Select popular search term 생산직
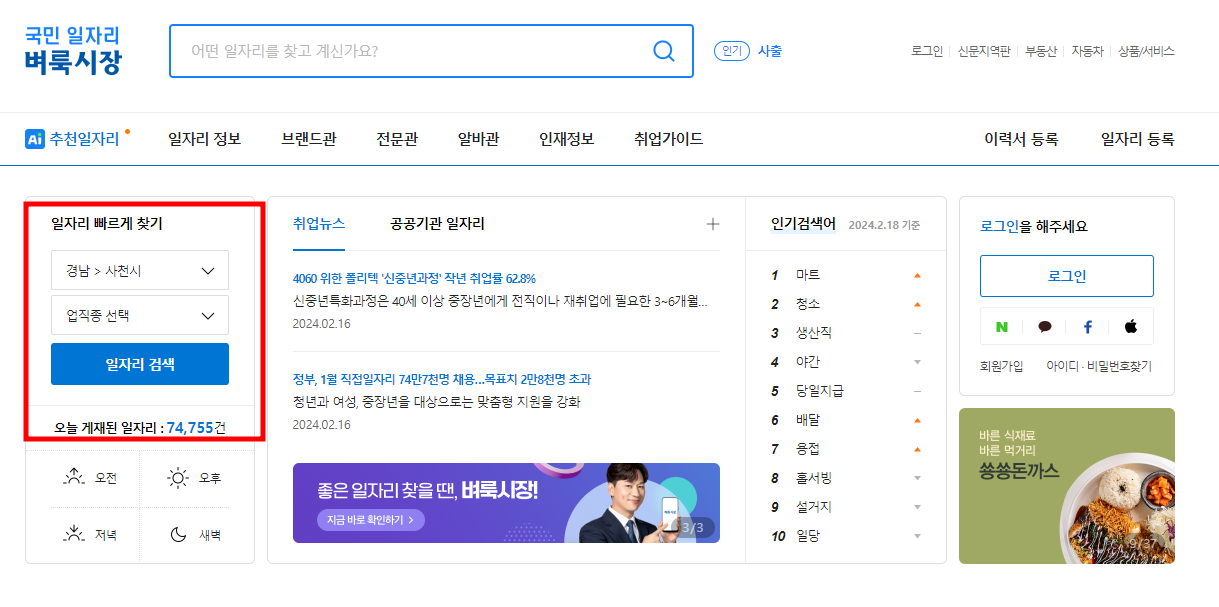Screen dimensions: 1219x607 (x=814, y=333)
